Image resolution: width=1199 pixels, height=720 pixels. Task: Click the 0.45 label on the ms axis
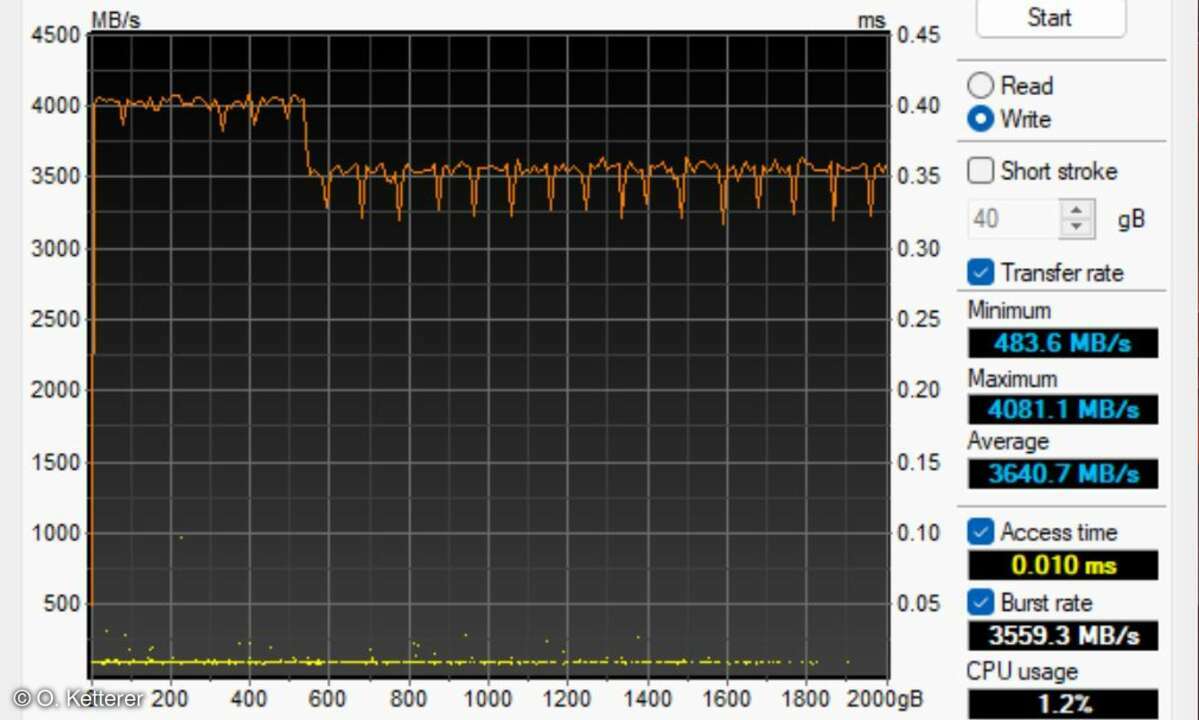click(918, 35)
